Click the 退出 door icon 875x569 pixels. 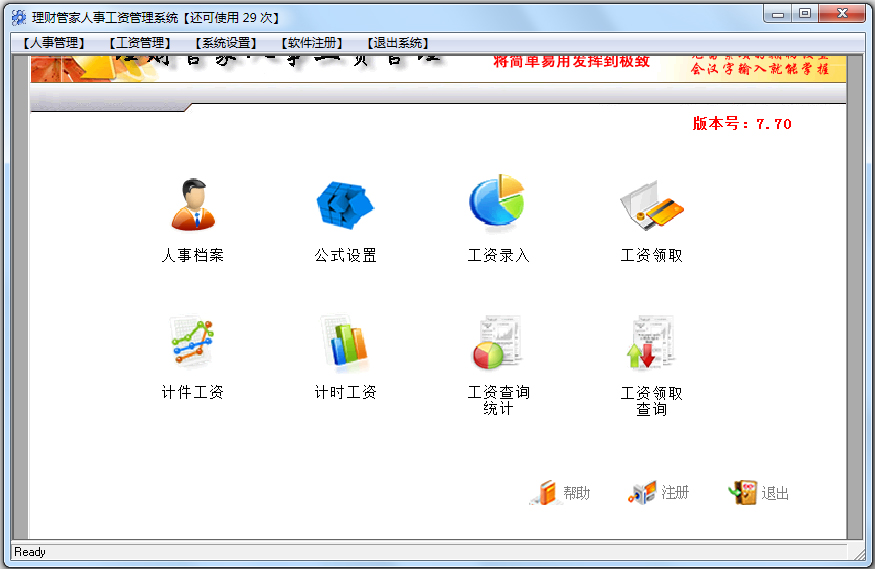(x=743, y=493)
